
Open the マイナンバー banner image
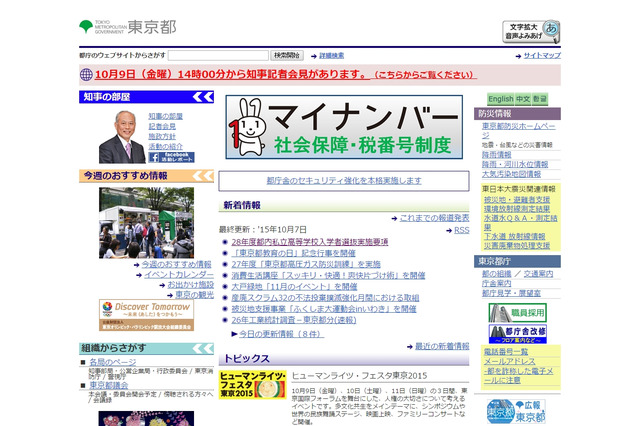click(x=344, y=127)
